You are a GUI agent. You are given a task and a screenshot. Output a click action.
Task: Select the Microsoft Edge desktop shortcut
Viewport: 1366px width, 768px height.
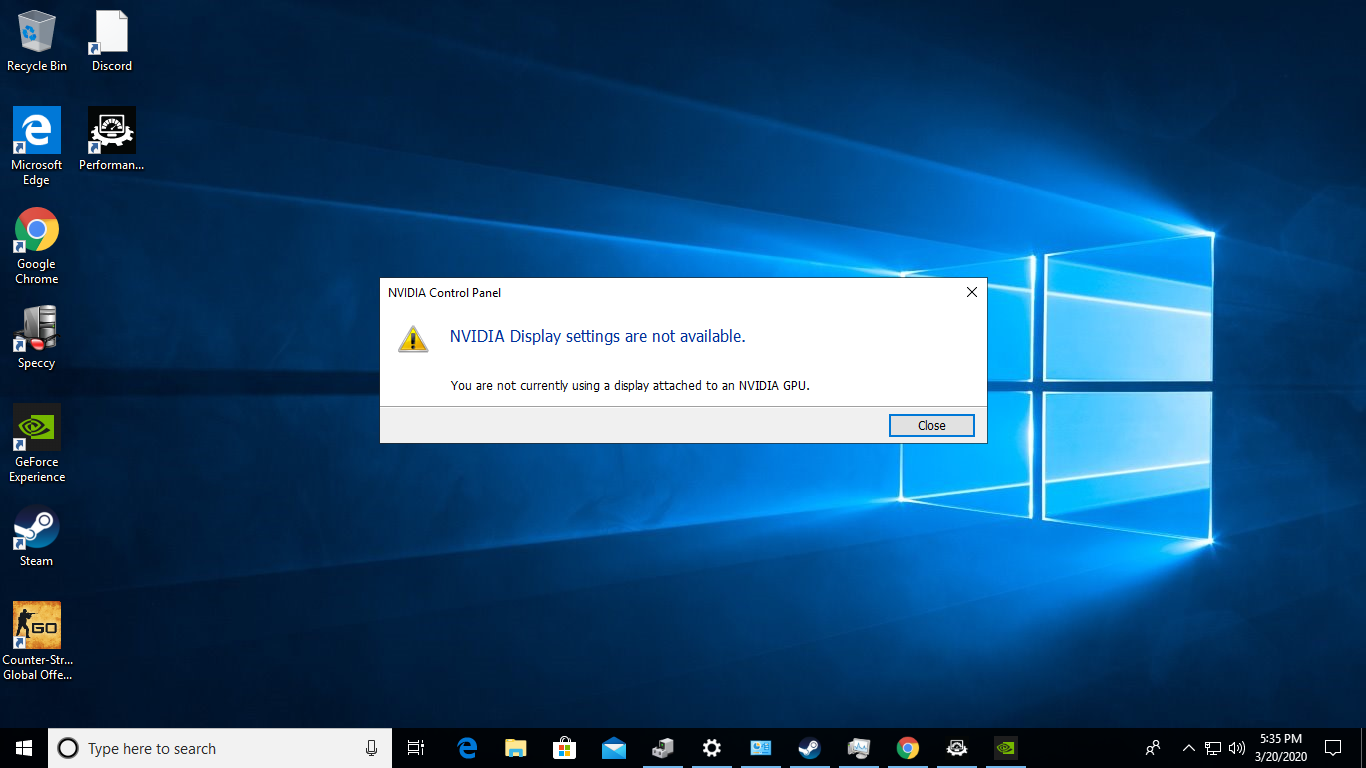(37, 146)
